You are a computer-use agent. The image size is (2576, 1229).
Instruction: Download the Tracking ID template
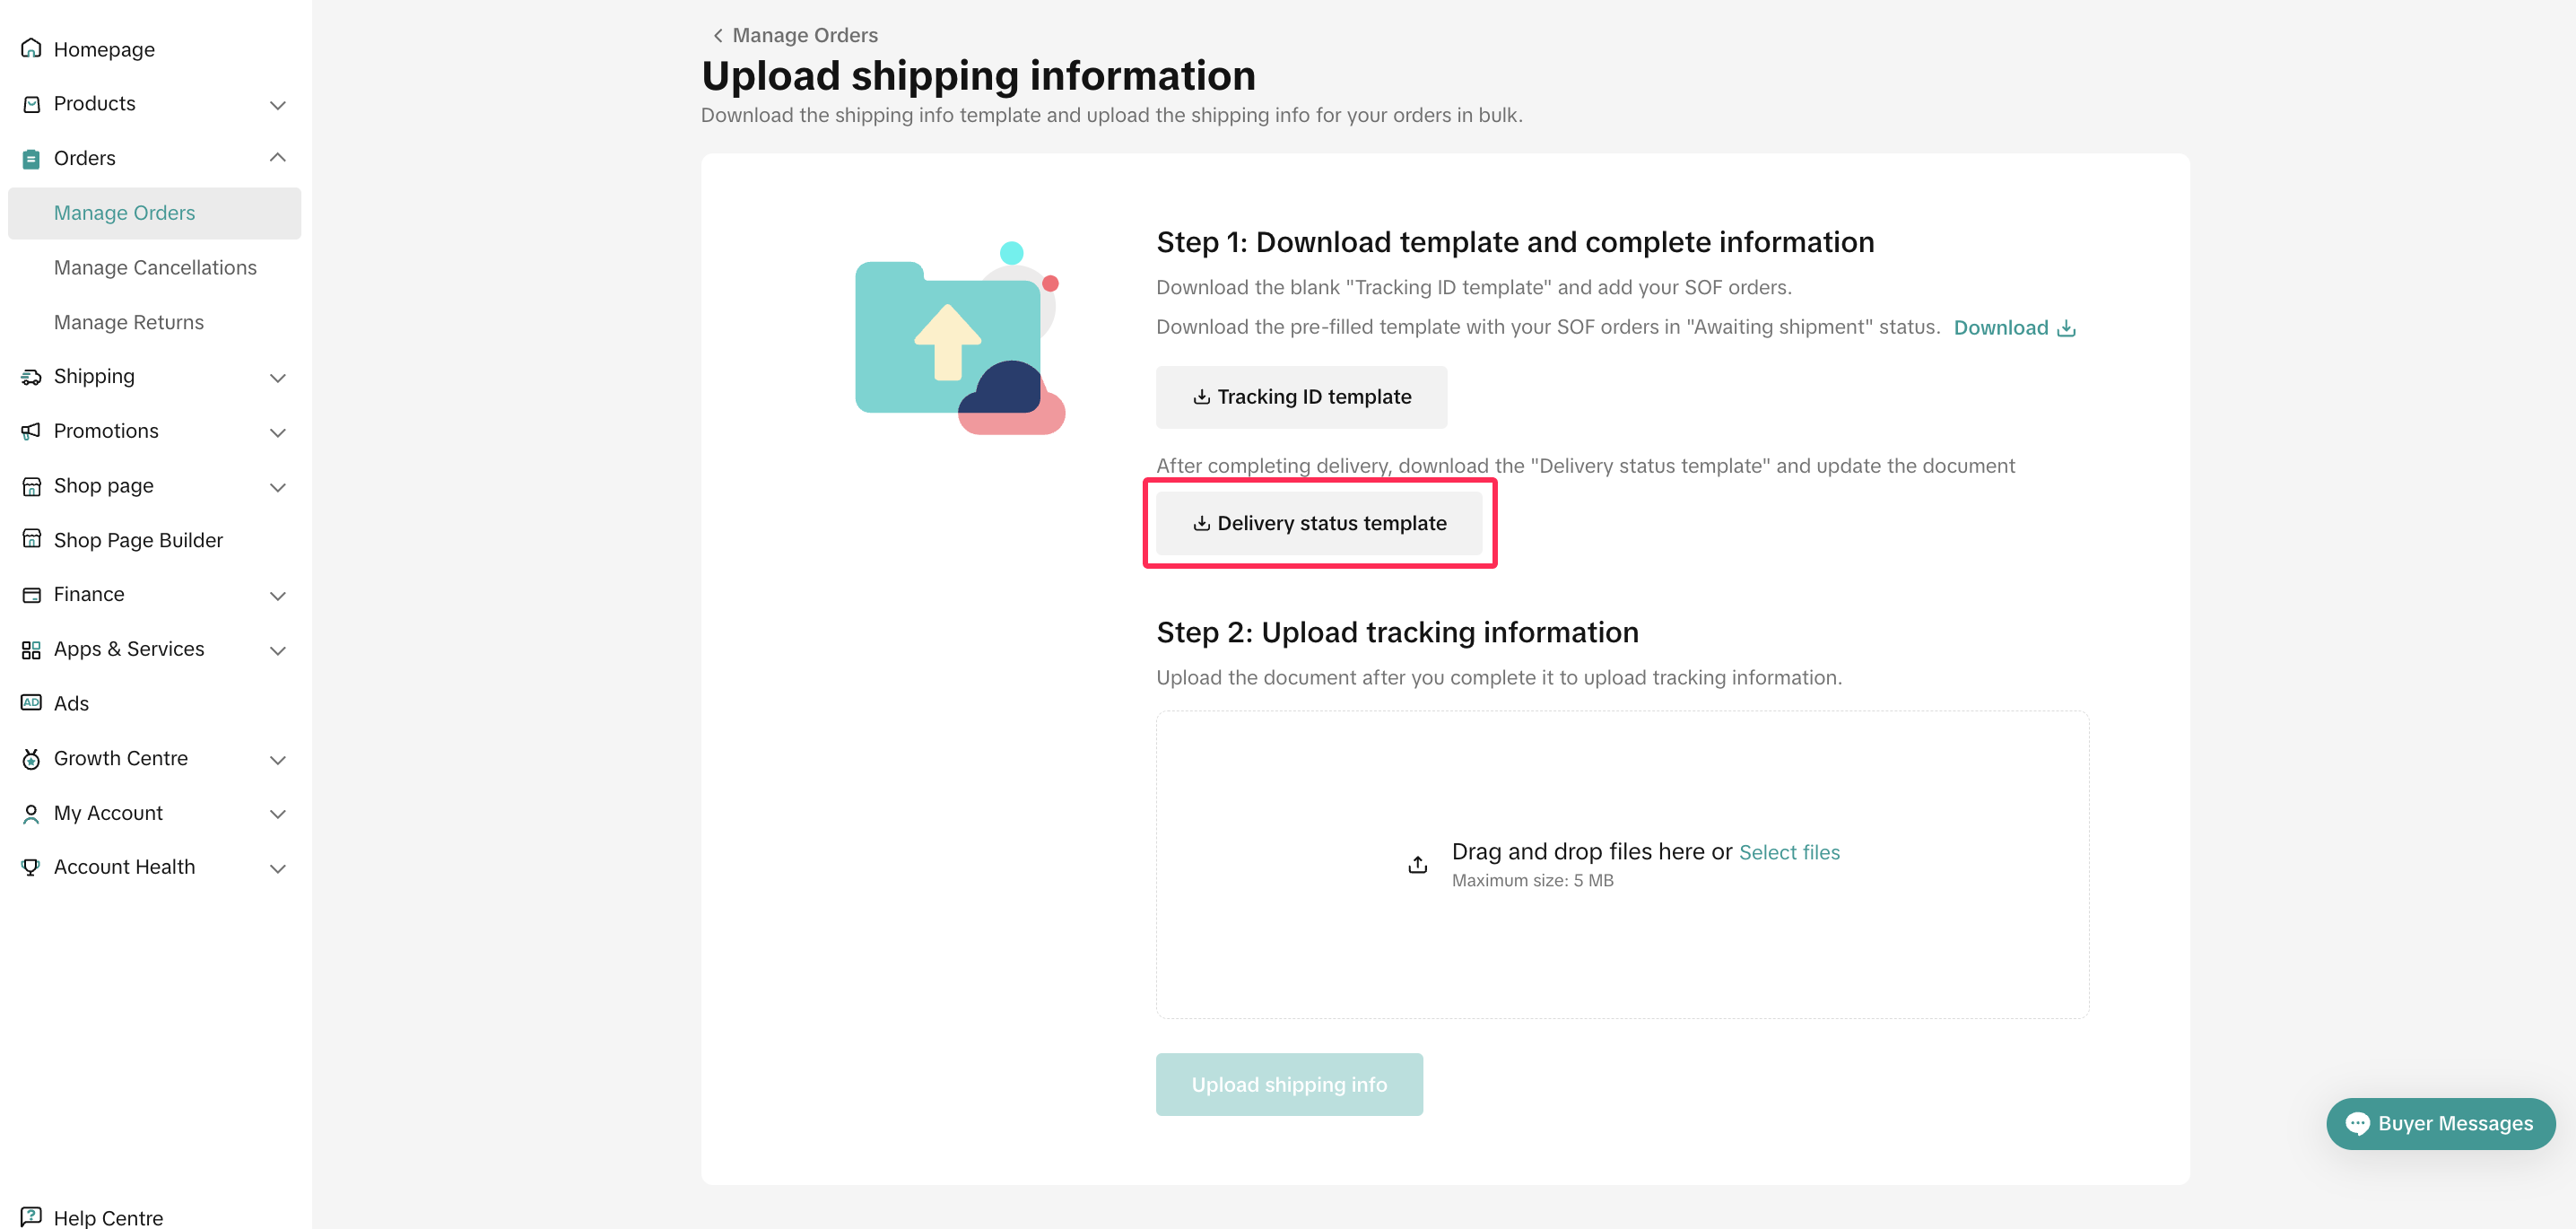tap(1301, 397)
